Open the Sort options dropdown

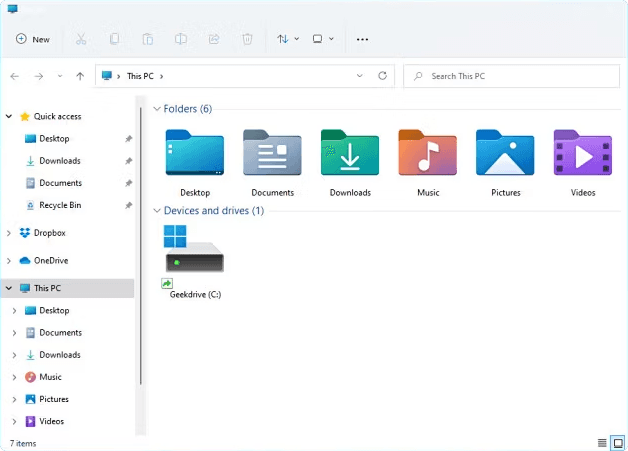point(288,39)
